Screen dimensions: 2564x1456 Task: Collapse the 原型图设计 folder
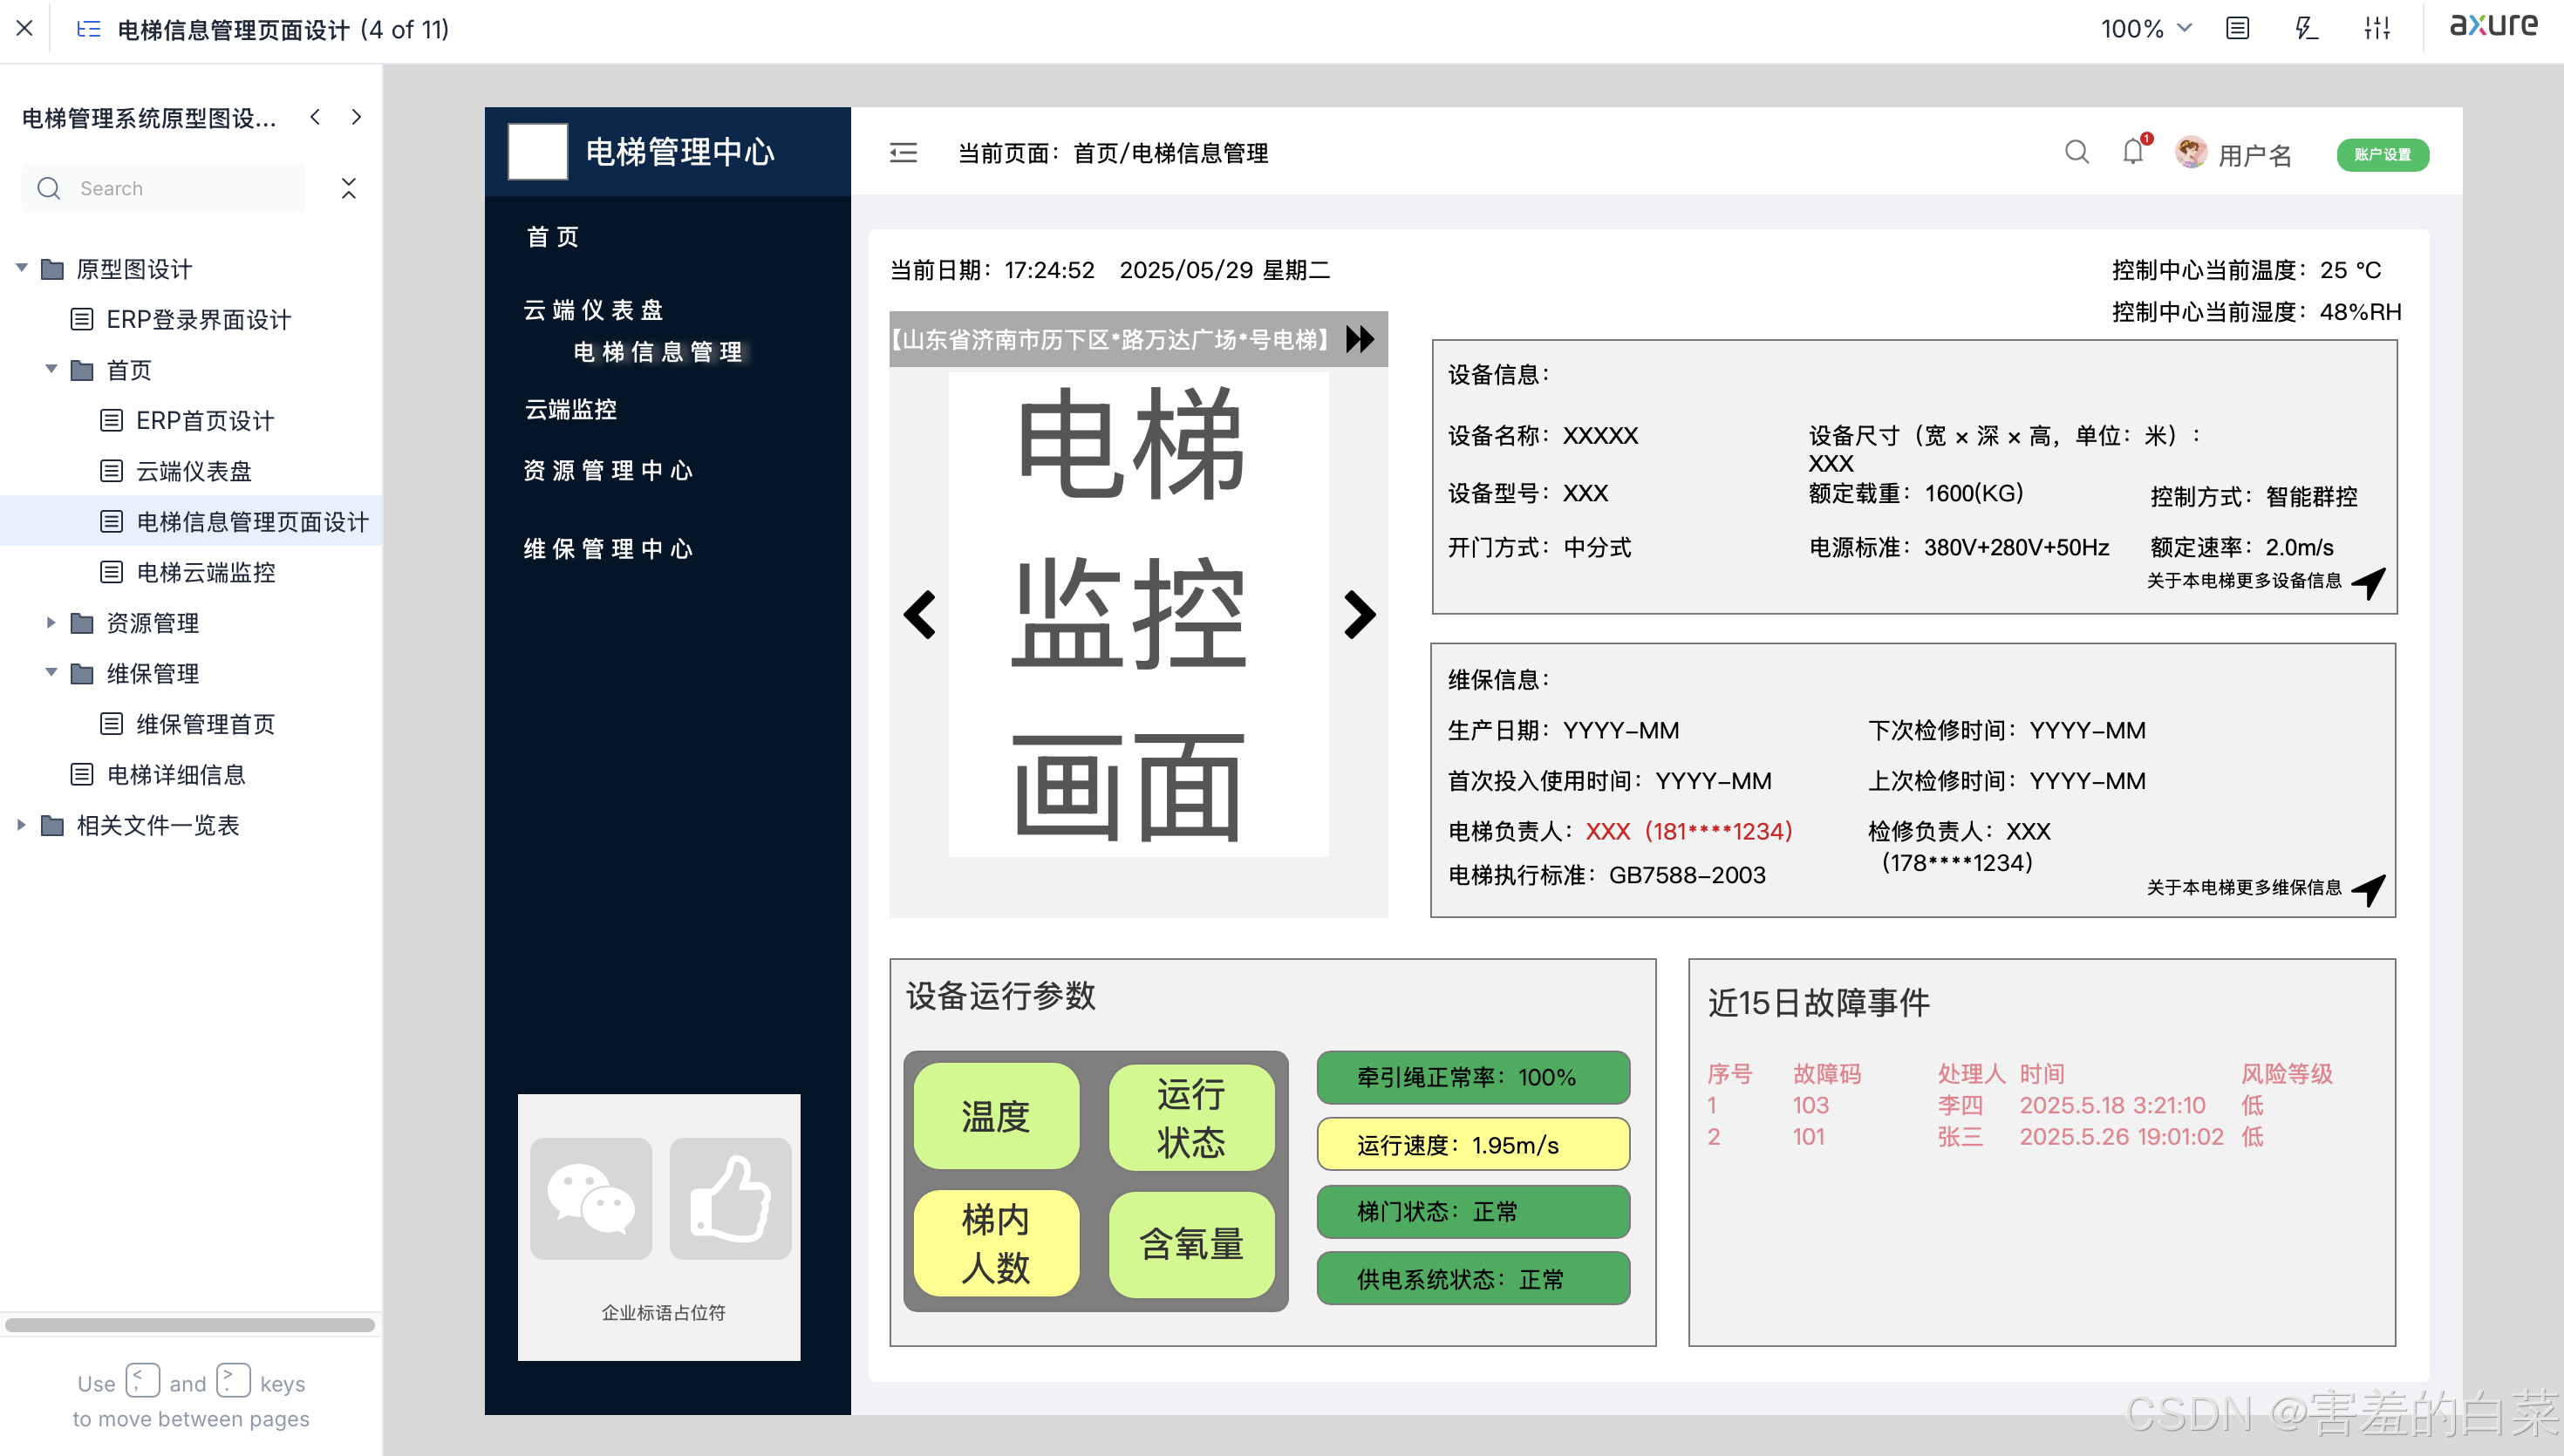(x=22, y=268)
